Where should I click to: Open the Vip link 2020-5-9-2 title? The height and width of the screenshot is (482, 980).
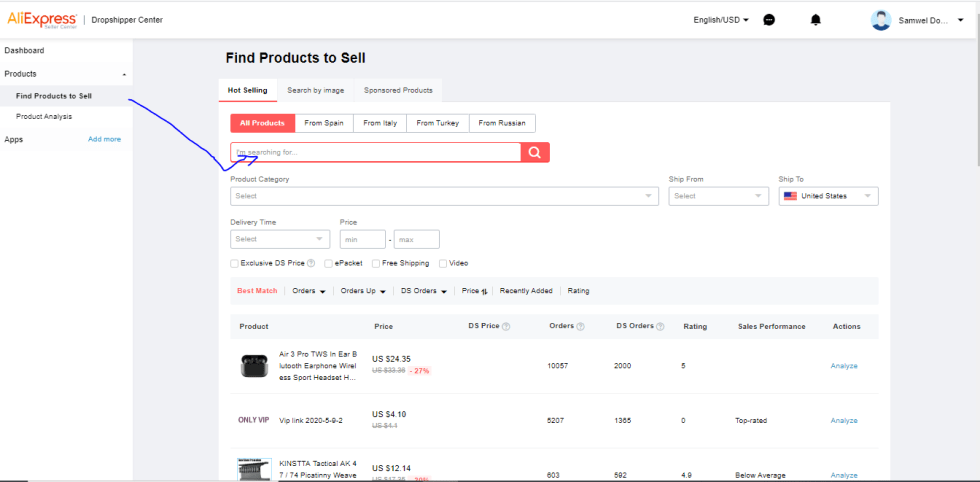pos(311,421)
